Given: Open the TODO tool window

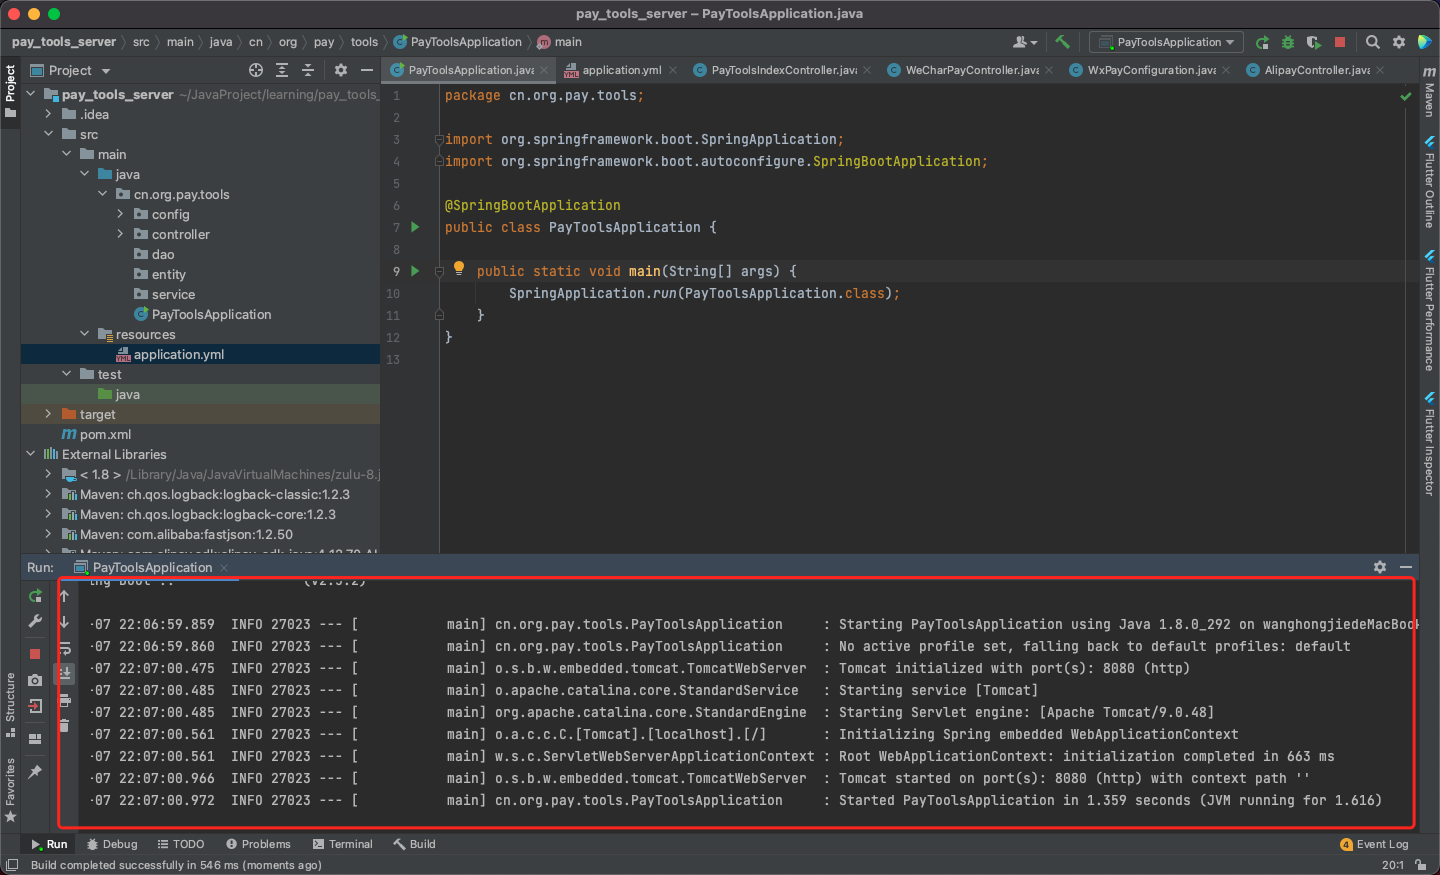Looking at the screenshot, I should 181,844.
